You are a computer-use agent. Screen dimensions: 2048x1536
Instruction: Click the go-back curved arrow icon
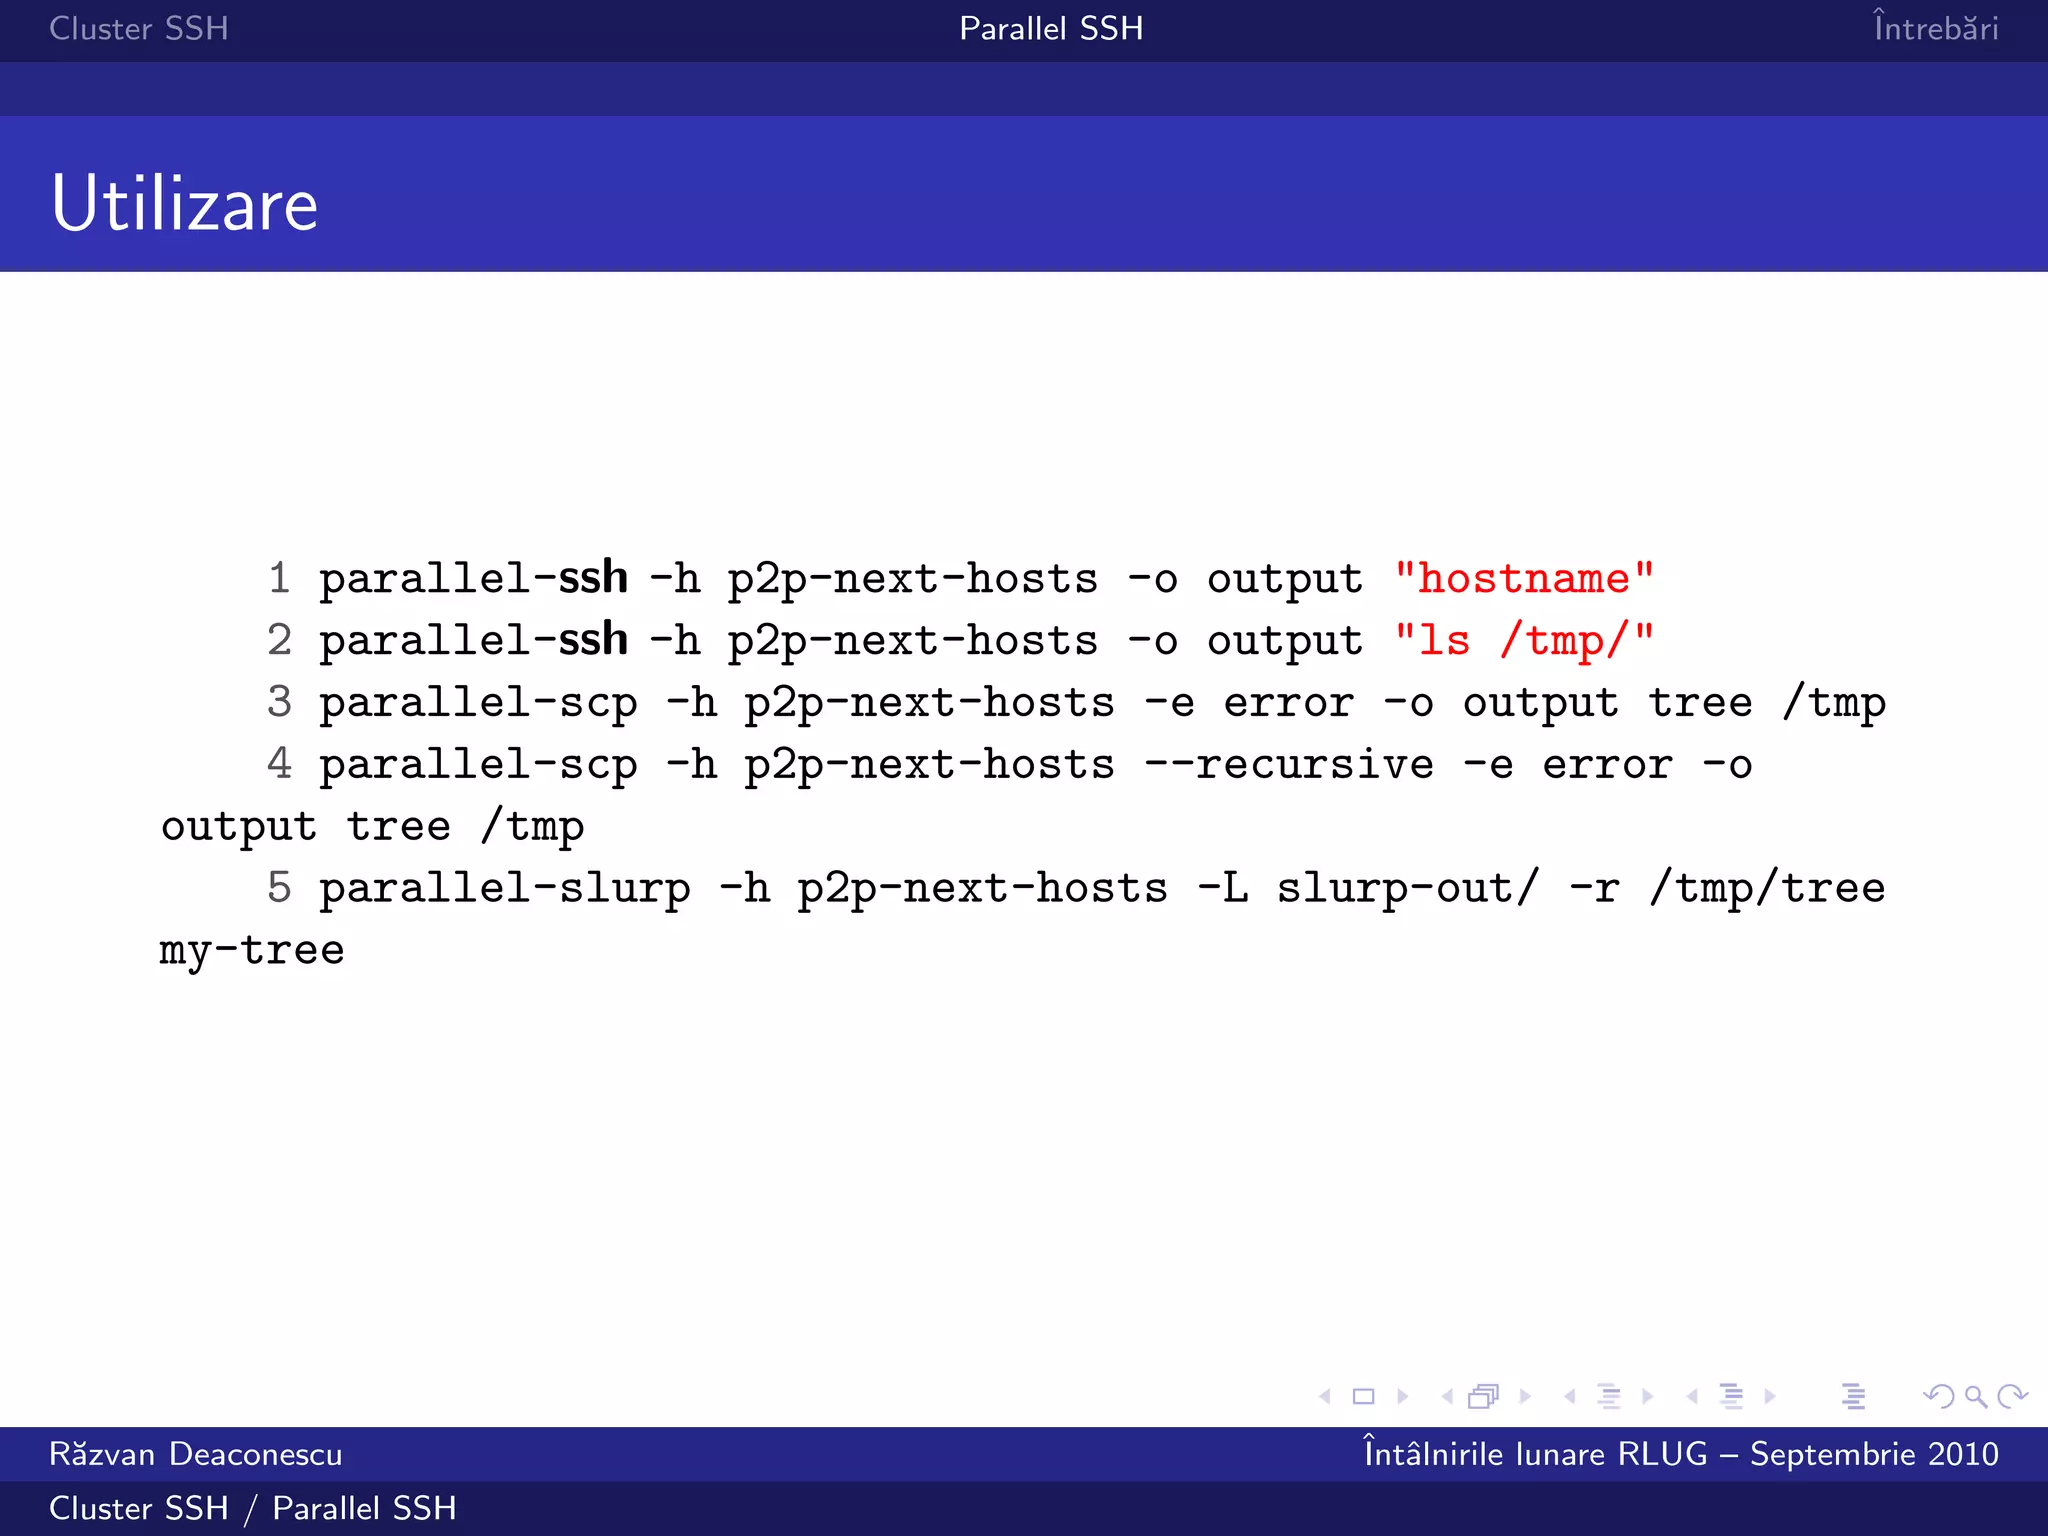pyautogui.click(x=1939, y=1396)
